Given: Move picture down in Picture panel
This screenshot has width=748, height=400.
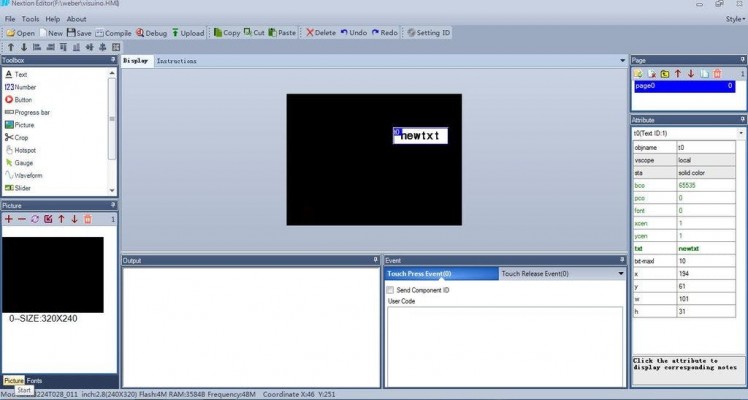Looking at the screenshot, I should (74, 219).
